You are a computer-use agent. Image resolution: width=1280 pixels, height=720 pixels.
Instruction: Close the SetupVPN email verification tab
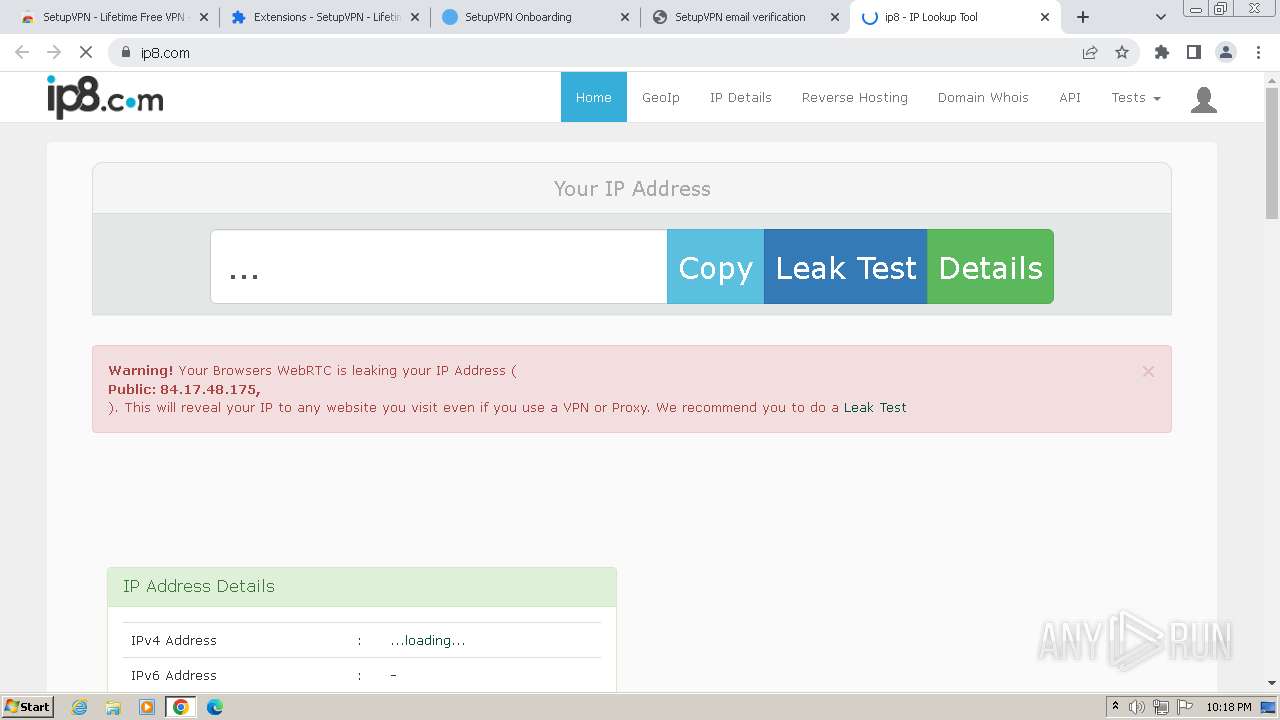tap(835, 17)
